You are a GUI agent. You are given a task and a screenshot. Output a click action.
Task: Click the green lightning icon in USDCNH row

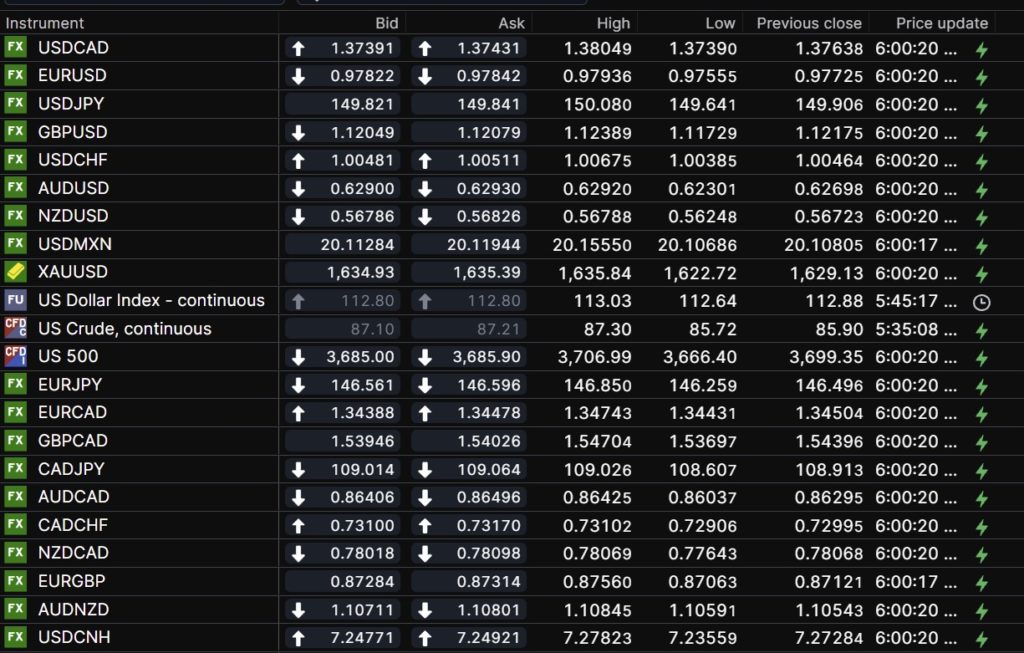tap(982, 639)
